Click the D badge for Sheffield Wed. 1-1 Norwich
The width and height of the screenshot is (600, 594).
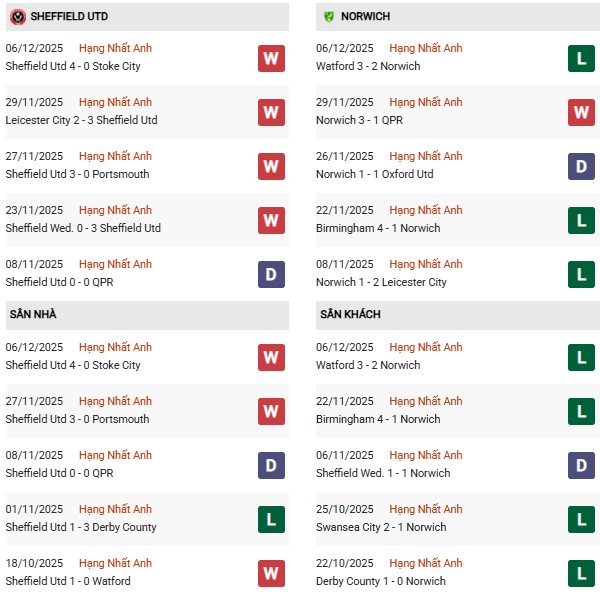(582, 465)
